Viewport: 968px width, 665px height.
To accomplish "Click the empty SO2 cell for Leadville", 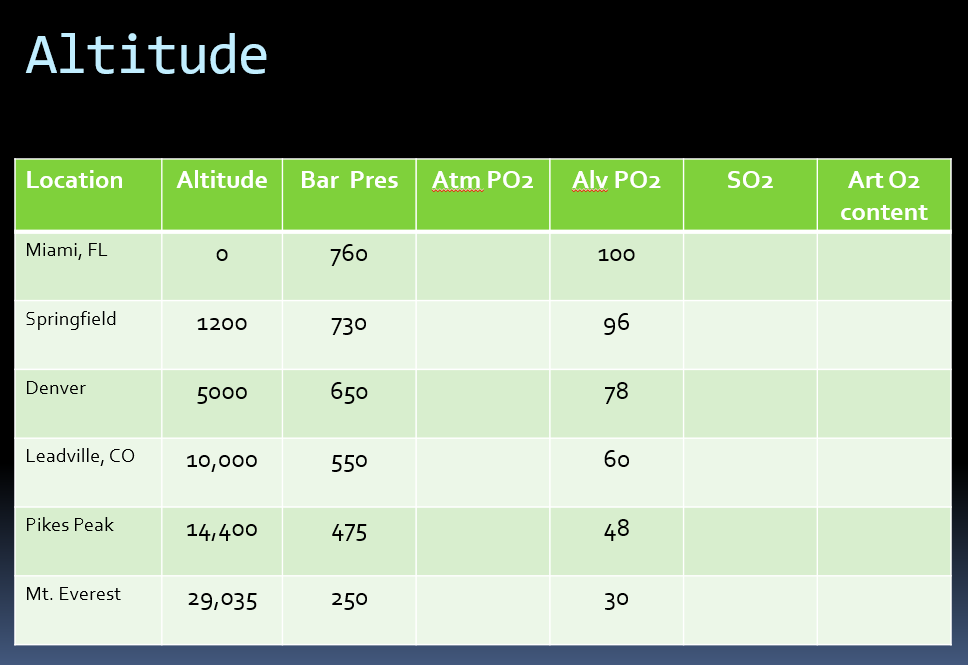I will [x=750, y=472].
